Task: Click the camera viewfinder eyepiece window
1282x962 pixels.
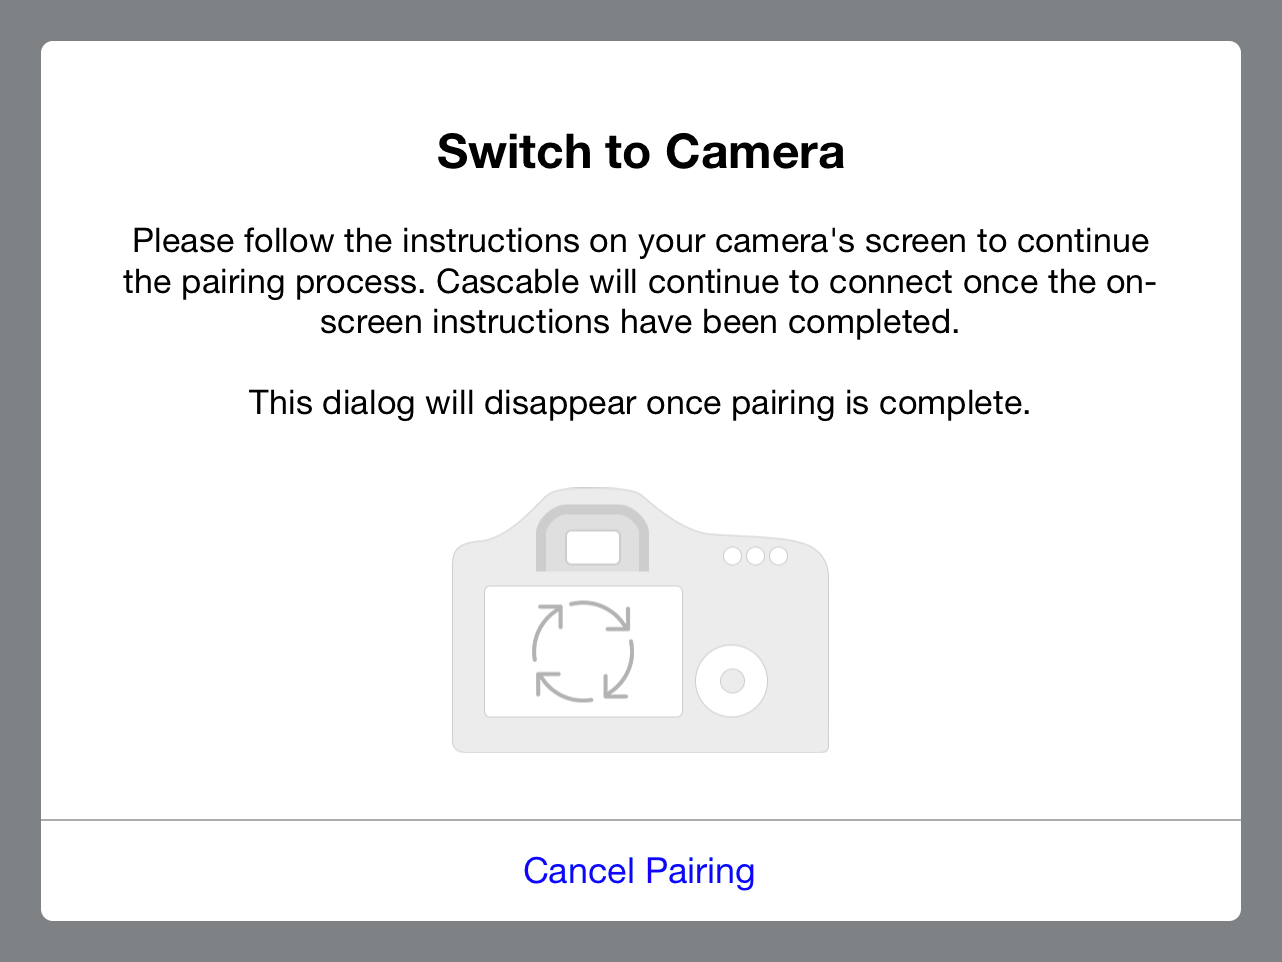Action: pyautogui.click(x=592, y=548)
